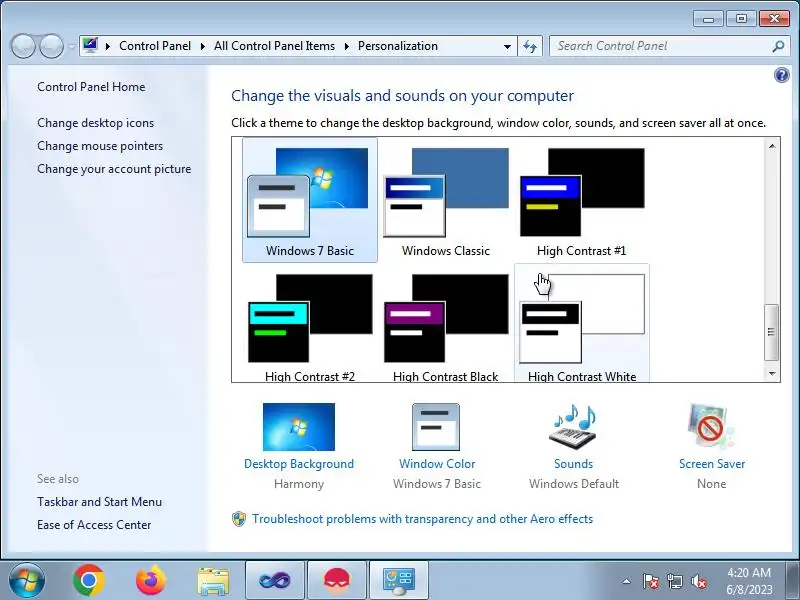Minimize the Personalization window
This screenshot has width=800, height=600.
pyautogui.click(x=708, y=19)
